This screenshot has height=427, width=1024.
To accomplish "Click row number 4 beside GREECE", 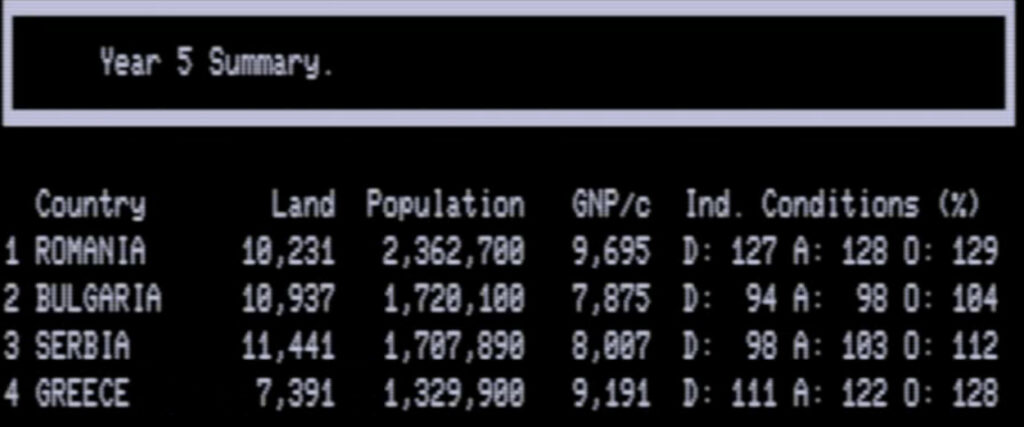I will tap(11, 393).
